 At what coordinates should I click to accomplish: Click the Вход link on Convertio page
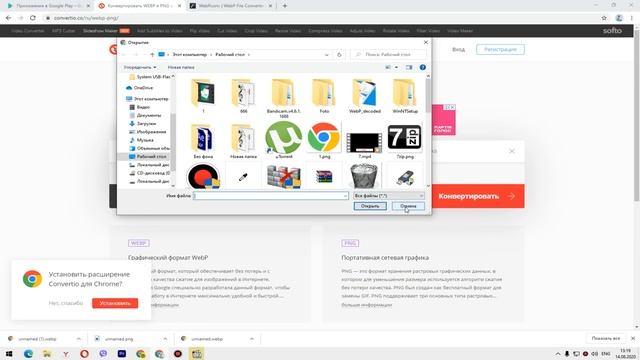[x=458, y=49]
